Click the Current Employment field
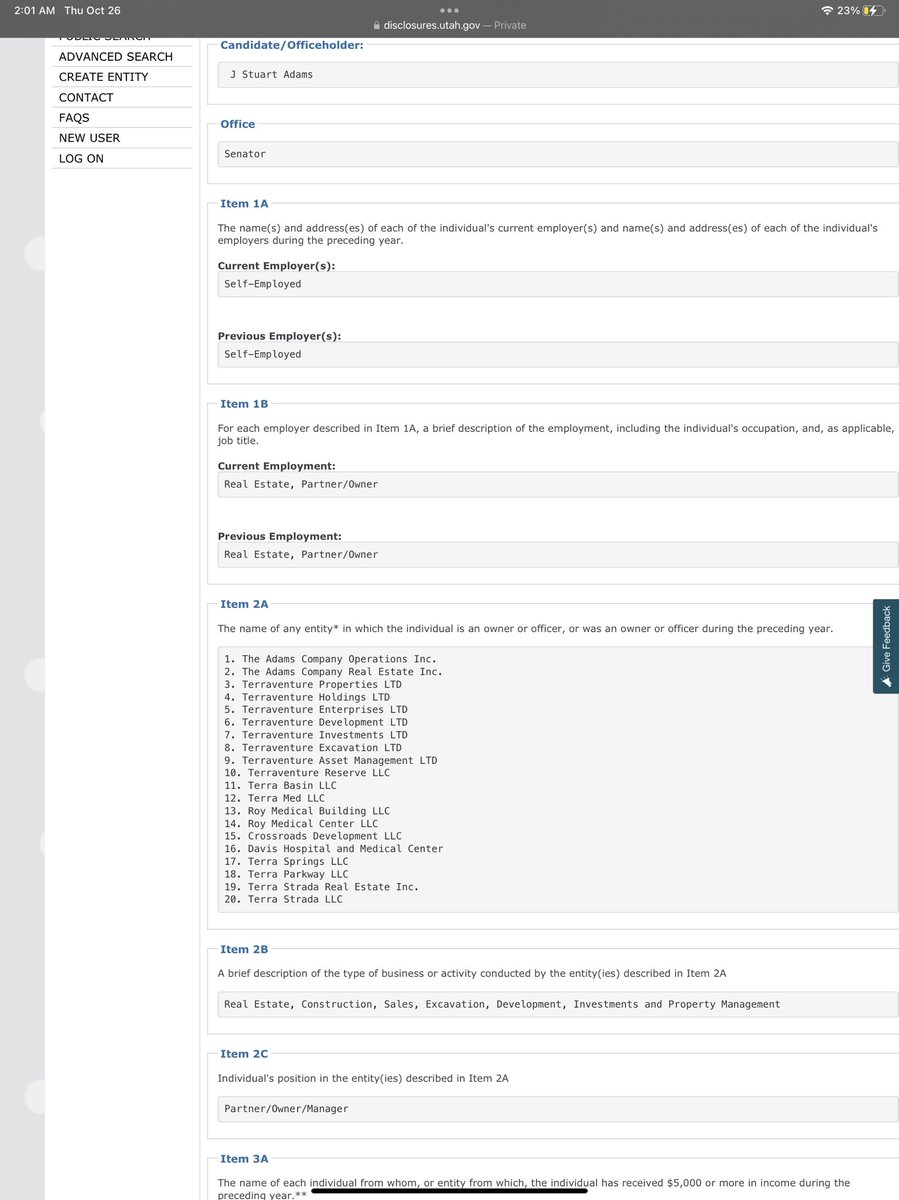 [x=558, y=484]
